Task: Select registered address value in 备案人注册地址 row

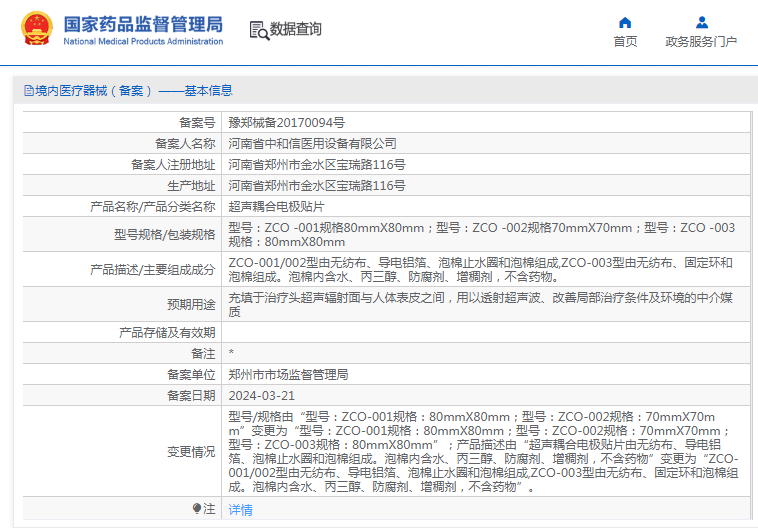Action: point(317,165)
